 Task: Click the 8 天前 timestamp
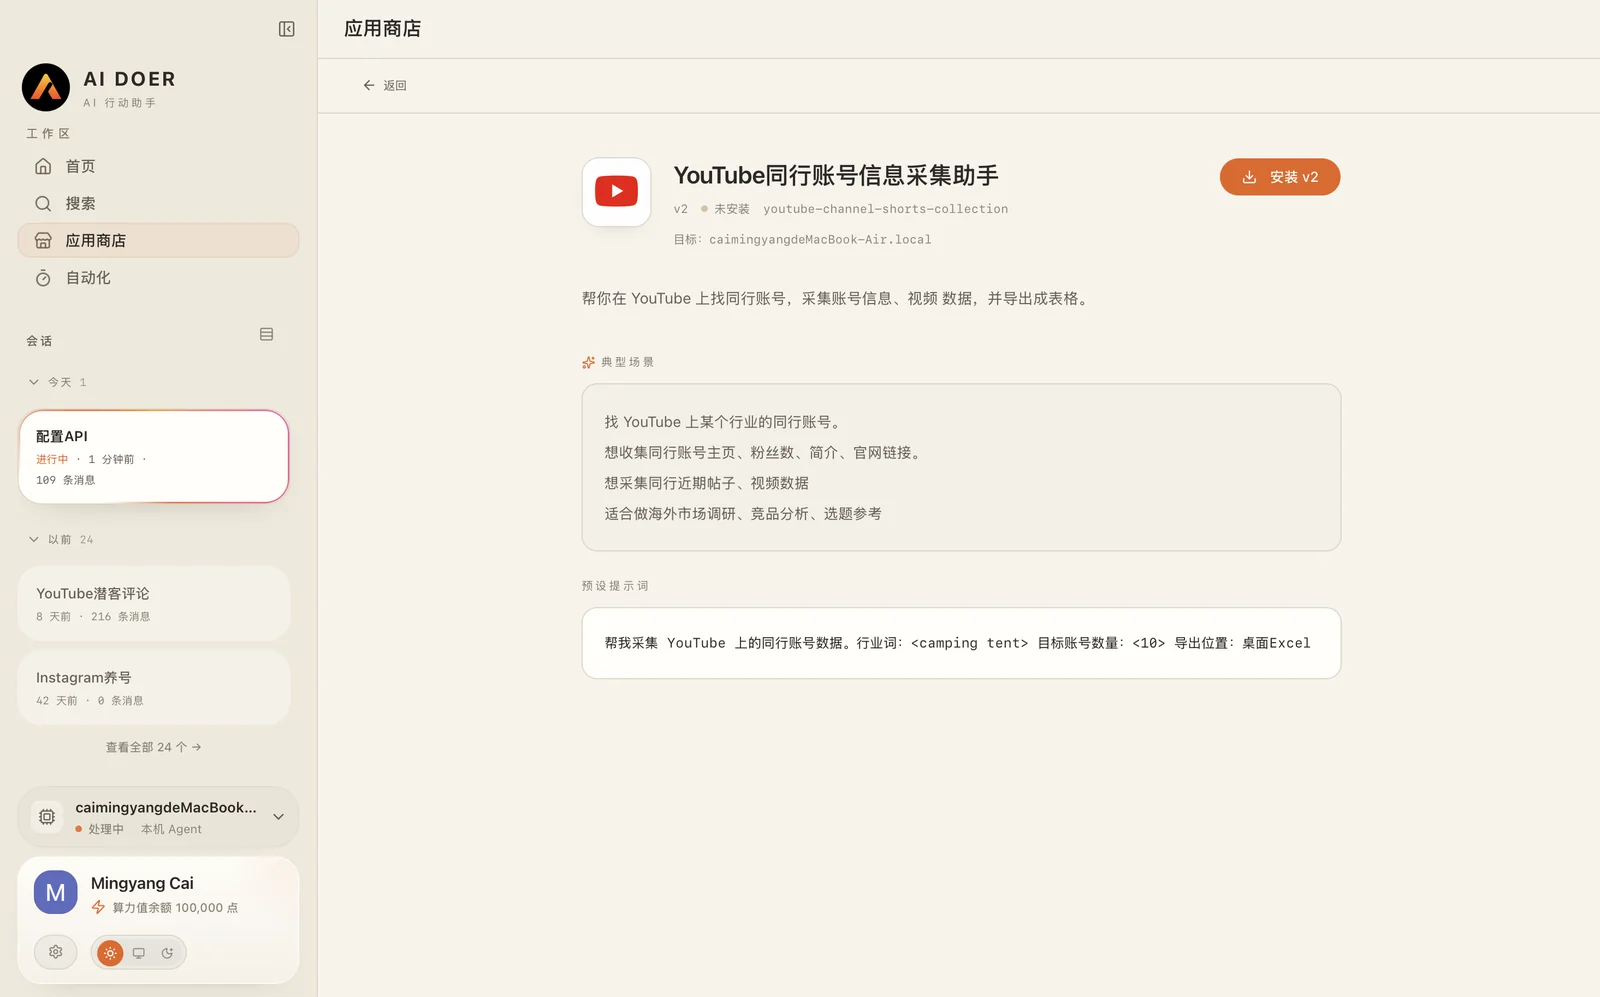54,617
